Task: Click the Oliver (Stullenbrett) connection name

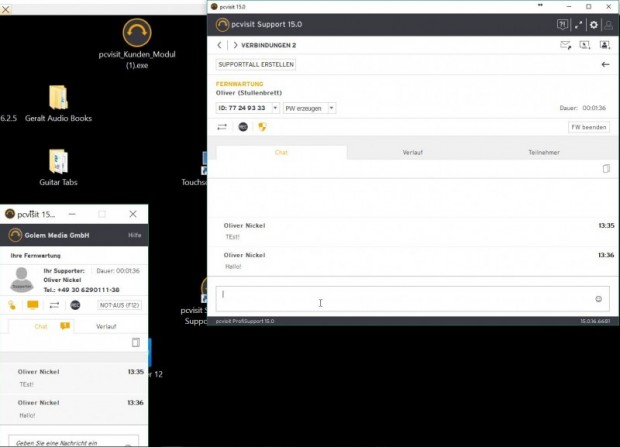Action: (x=249, y=93)
